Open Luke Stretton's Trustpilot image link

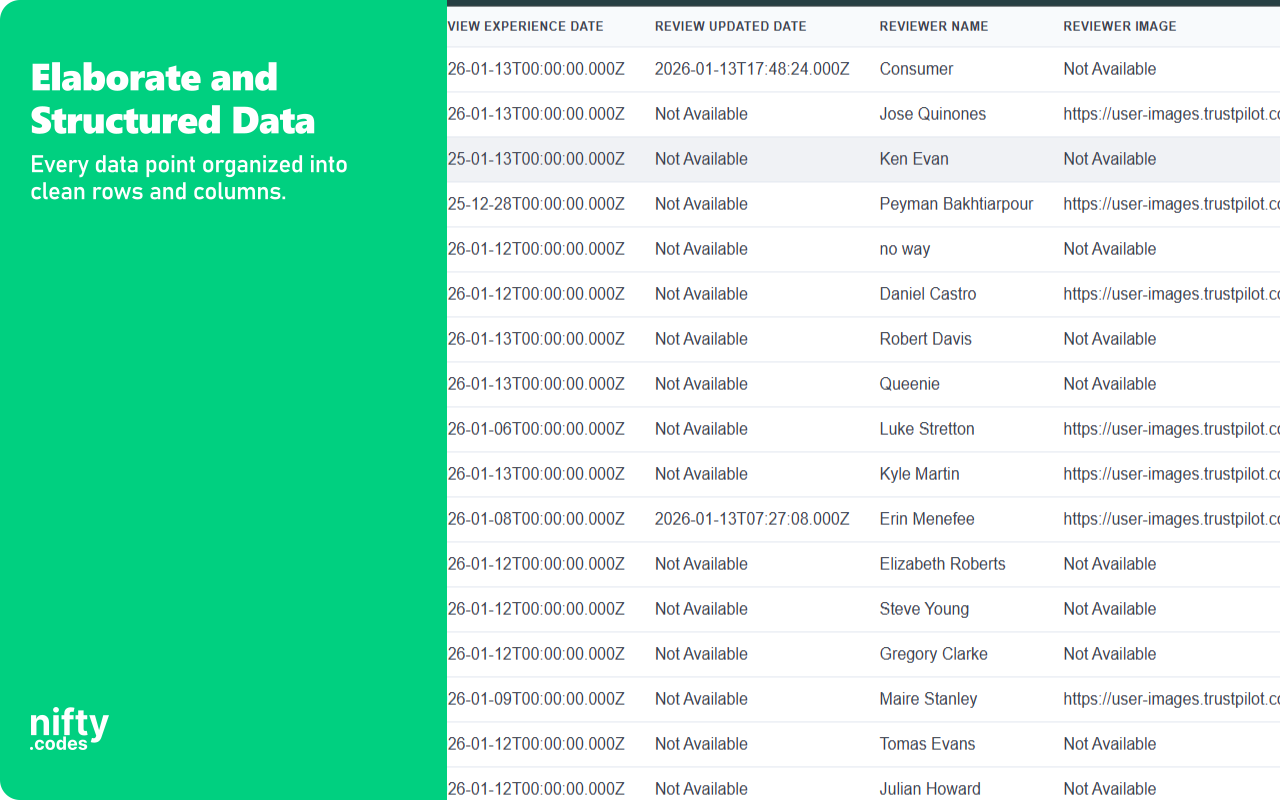click(1169, 429)
